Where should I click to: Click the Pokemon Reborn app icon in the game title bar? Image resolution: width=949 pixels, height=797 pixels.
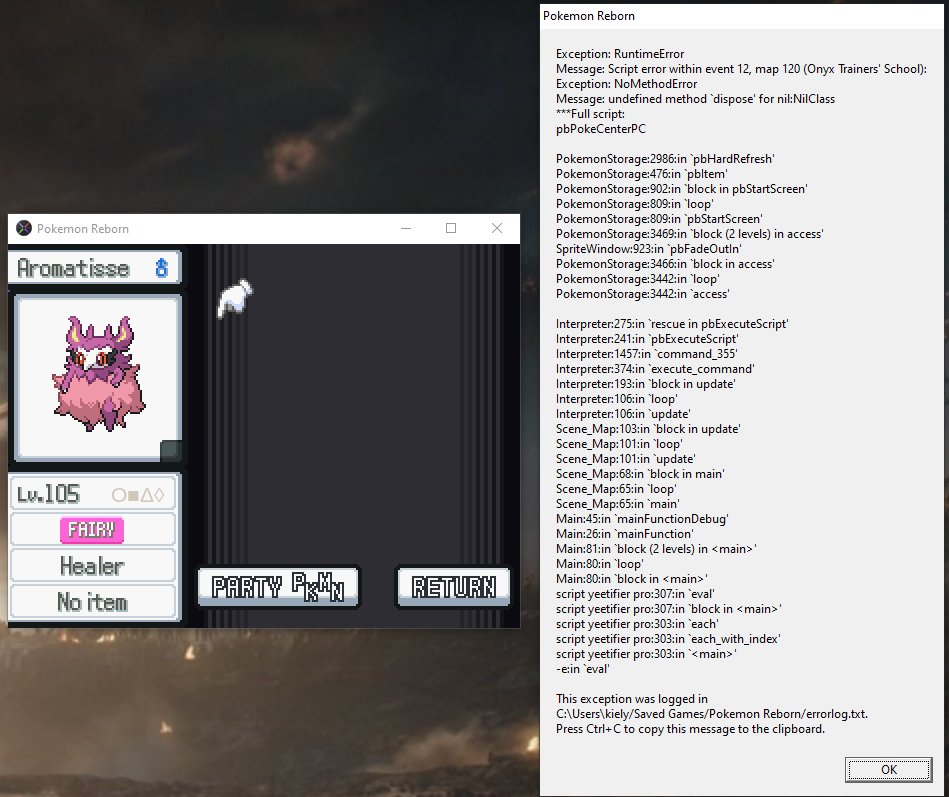(x=24, y=228)
